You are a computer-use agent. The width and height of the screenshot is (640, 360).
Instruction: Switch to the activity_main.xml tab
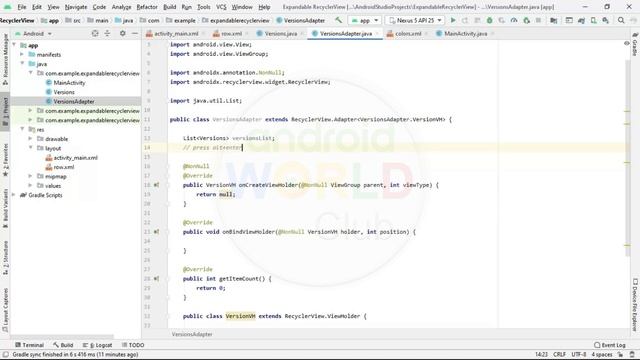pyautogui.click(x=176, y=33)
